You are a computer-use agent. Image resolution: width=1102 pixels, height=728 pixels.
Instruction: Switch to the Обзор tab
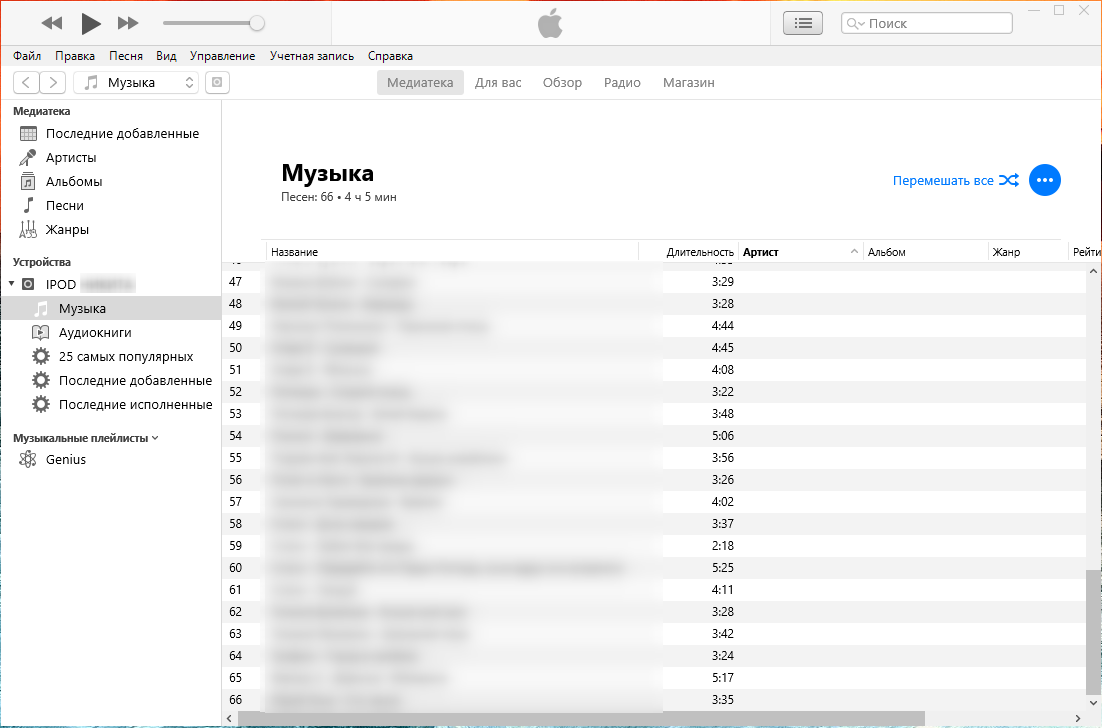pos(562,82)
